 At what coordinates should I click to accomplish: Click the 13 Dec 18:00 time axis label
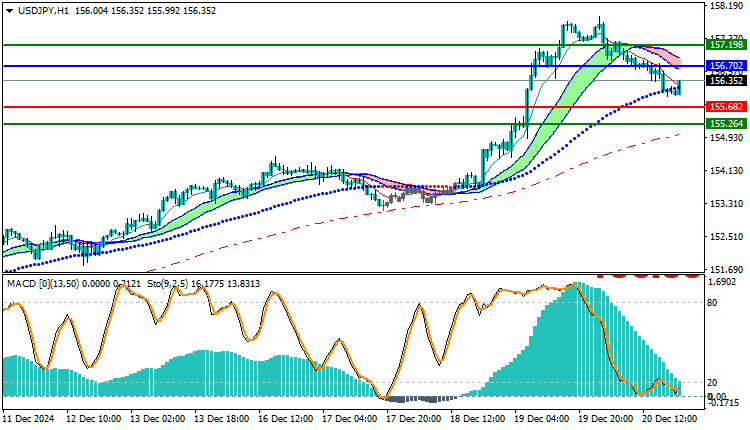pyautogui.click(x=222, y=419)
